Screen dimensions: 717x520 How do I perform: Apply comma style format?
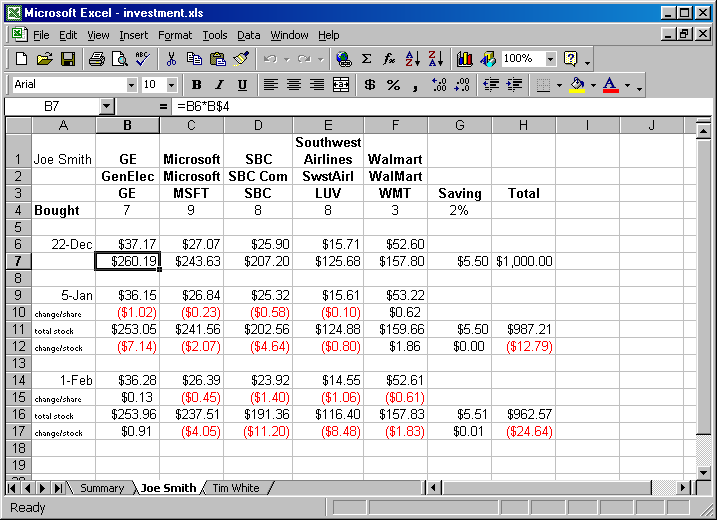(x=415, y=85)
